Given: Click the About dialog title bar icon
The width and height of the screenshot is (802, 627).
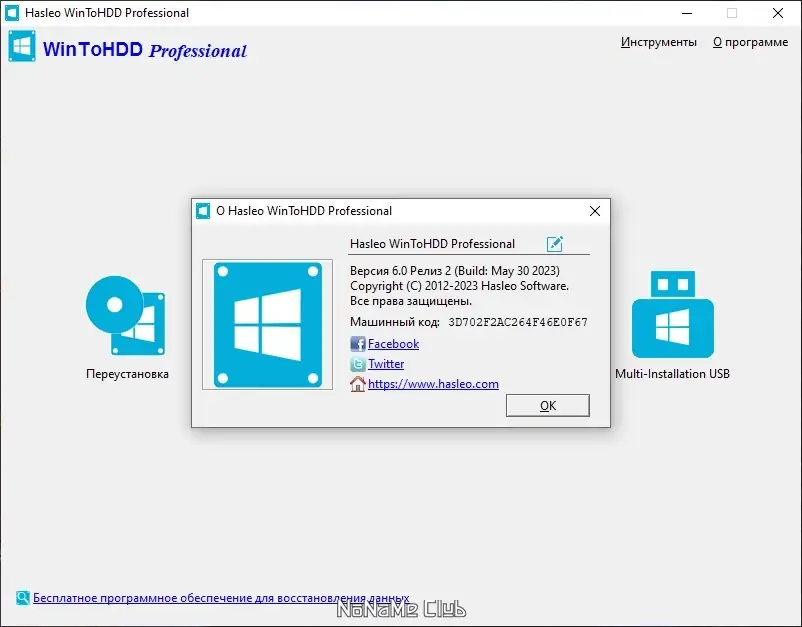Looking at the screenshot, I should [203, 211].
